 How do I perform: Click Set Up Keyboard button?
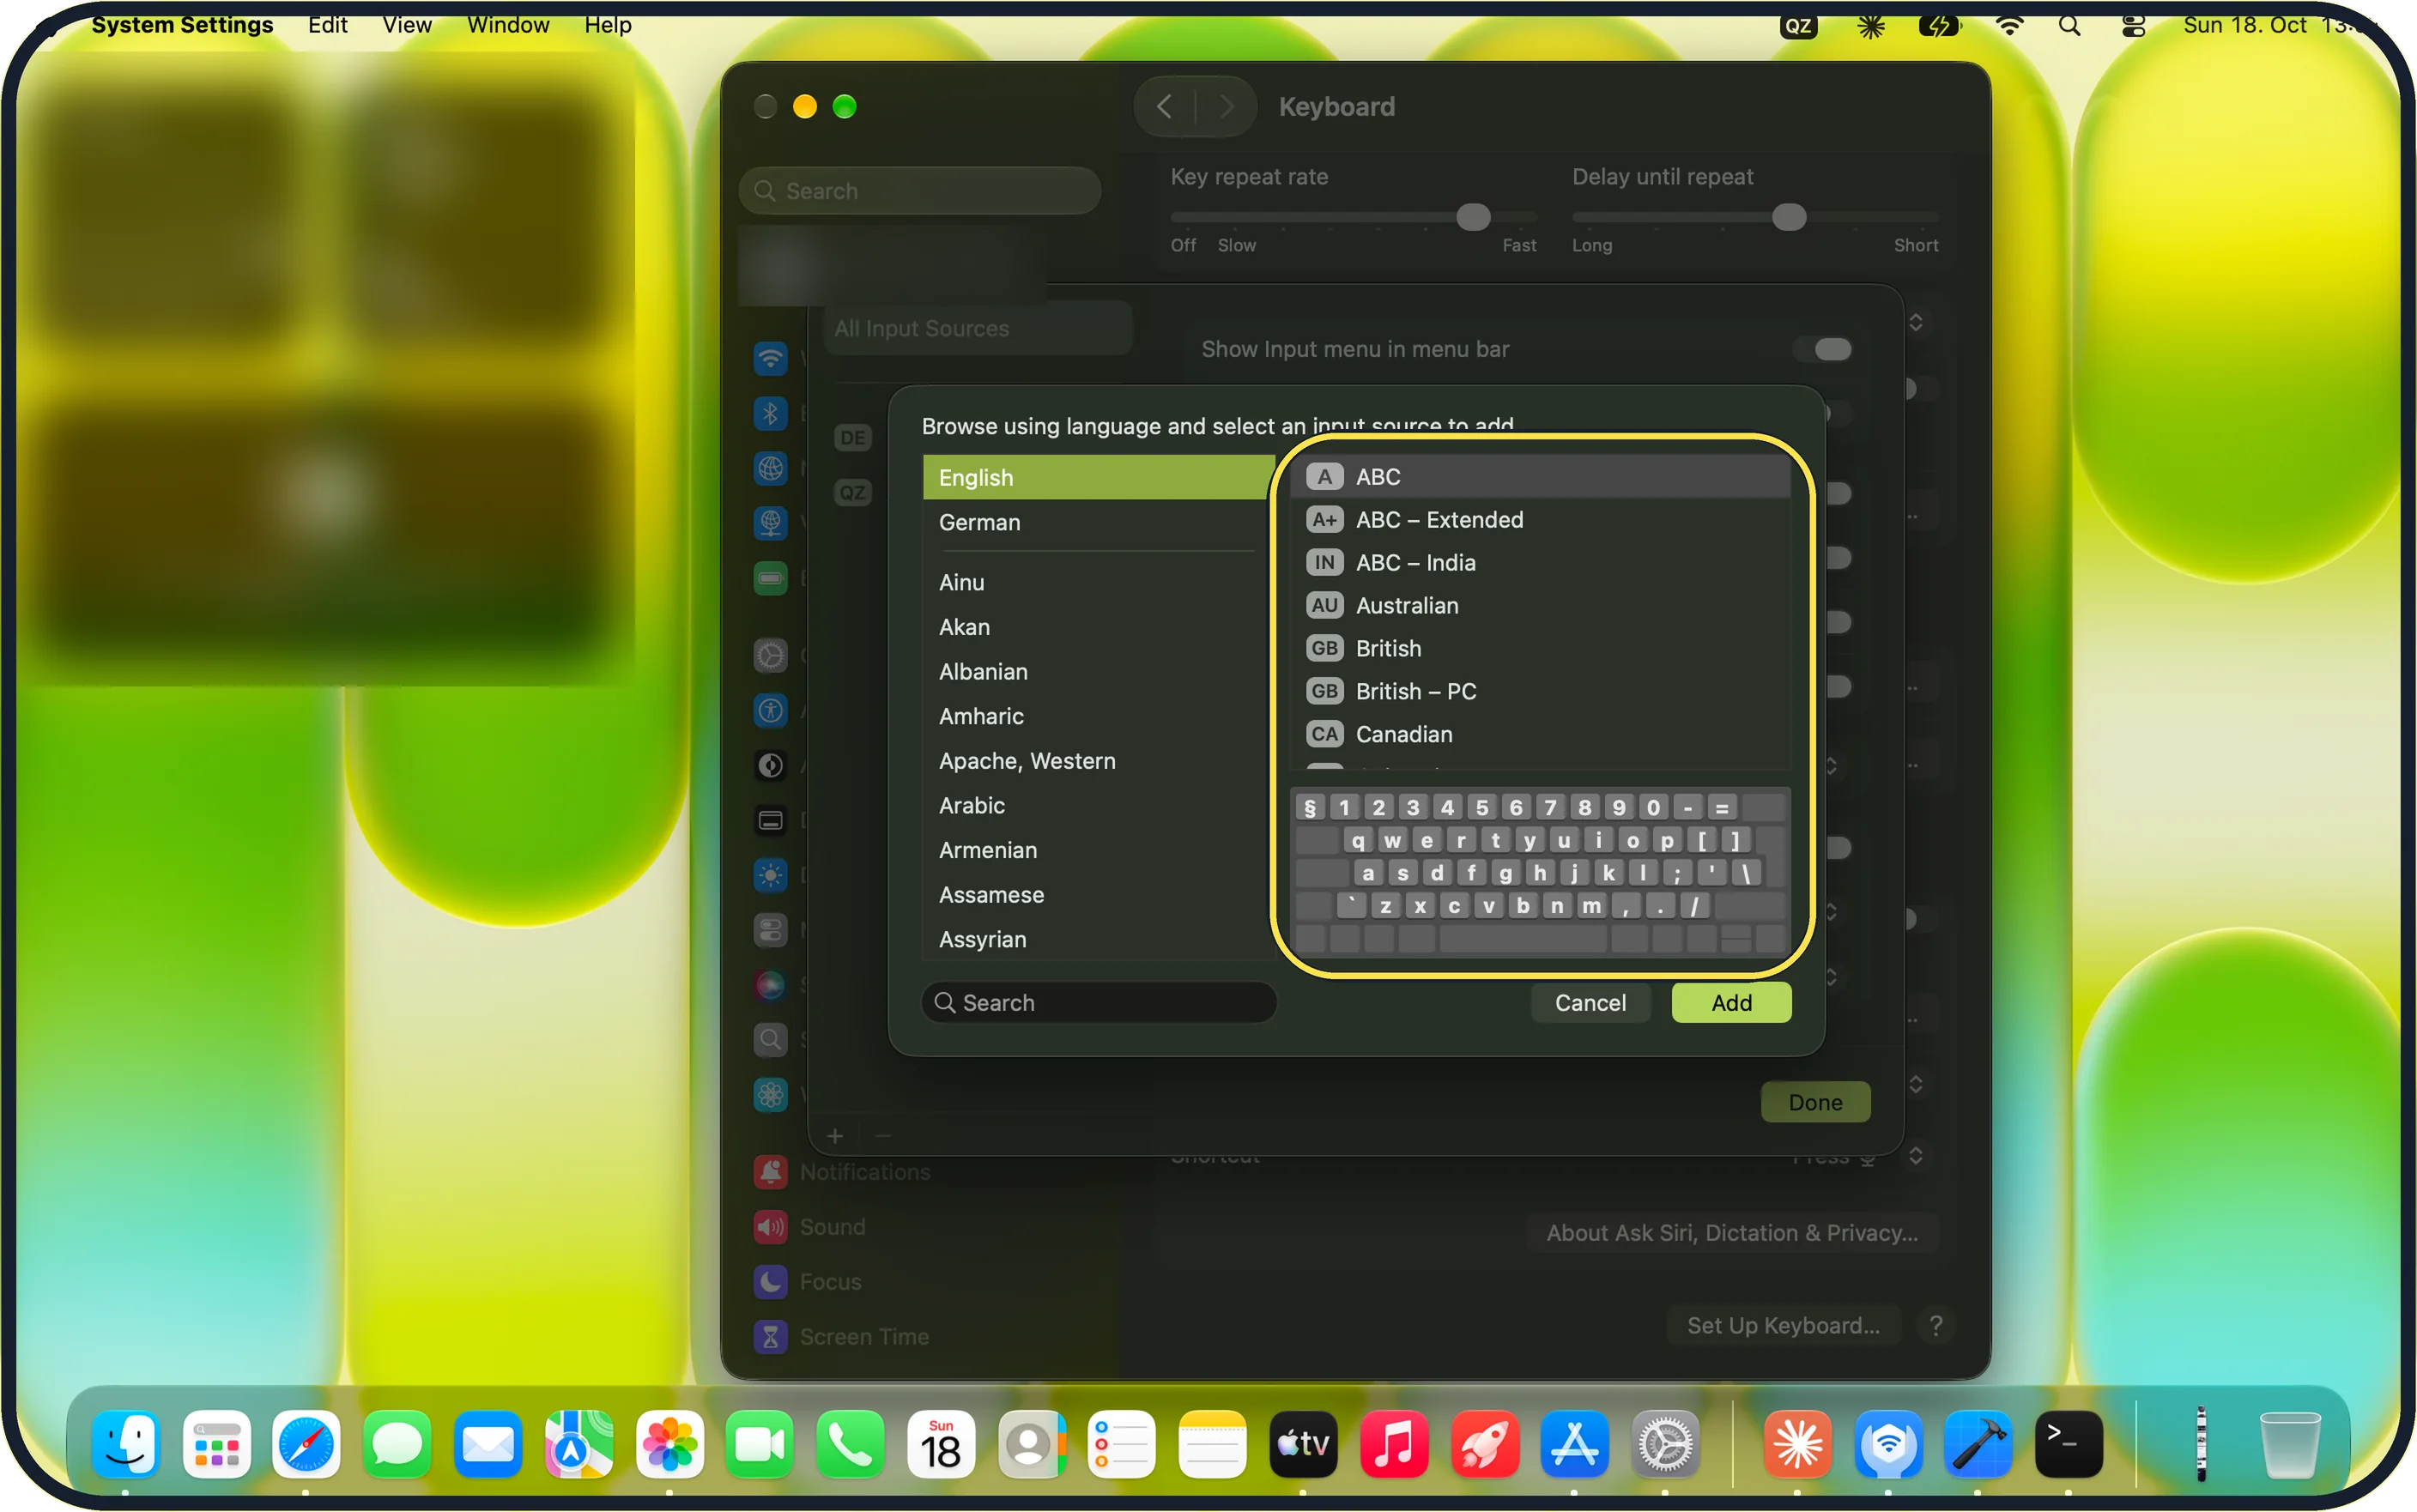(x=1783, y=1325)
